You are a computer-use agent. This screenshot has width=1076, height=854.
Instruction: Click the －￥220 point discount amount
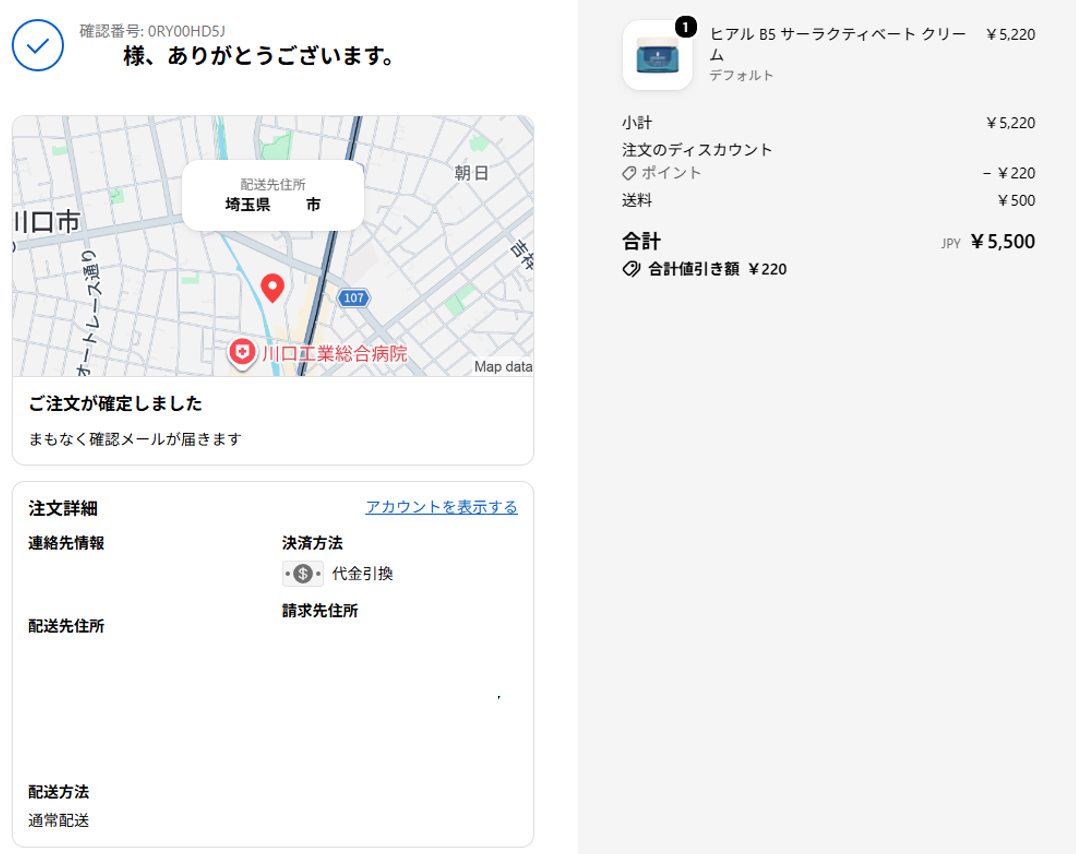(x=1009, y=173)
